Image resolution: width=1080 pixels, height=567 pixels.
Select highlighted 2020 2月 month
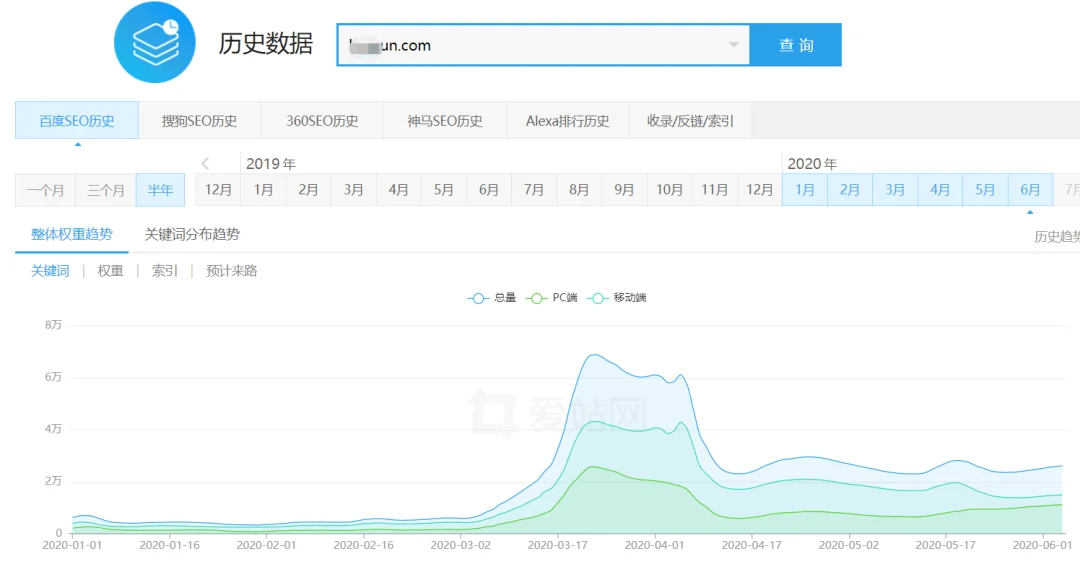pyautogui.click(x=850, y=189)
